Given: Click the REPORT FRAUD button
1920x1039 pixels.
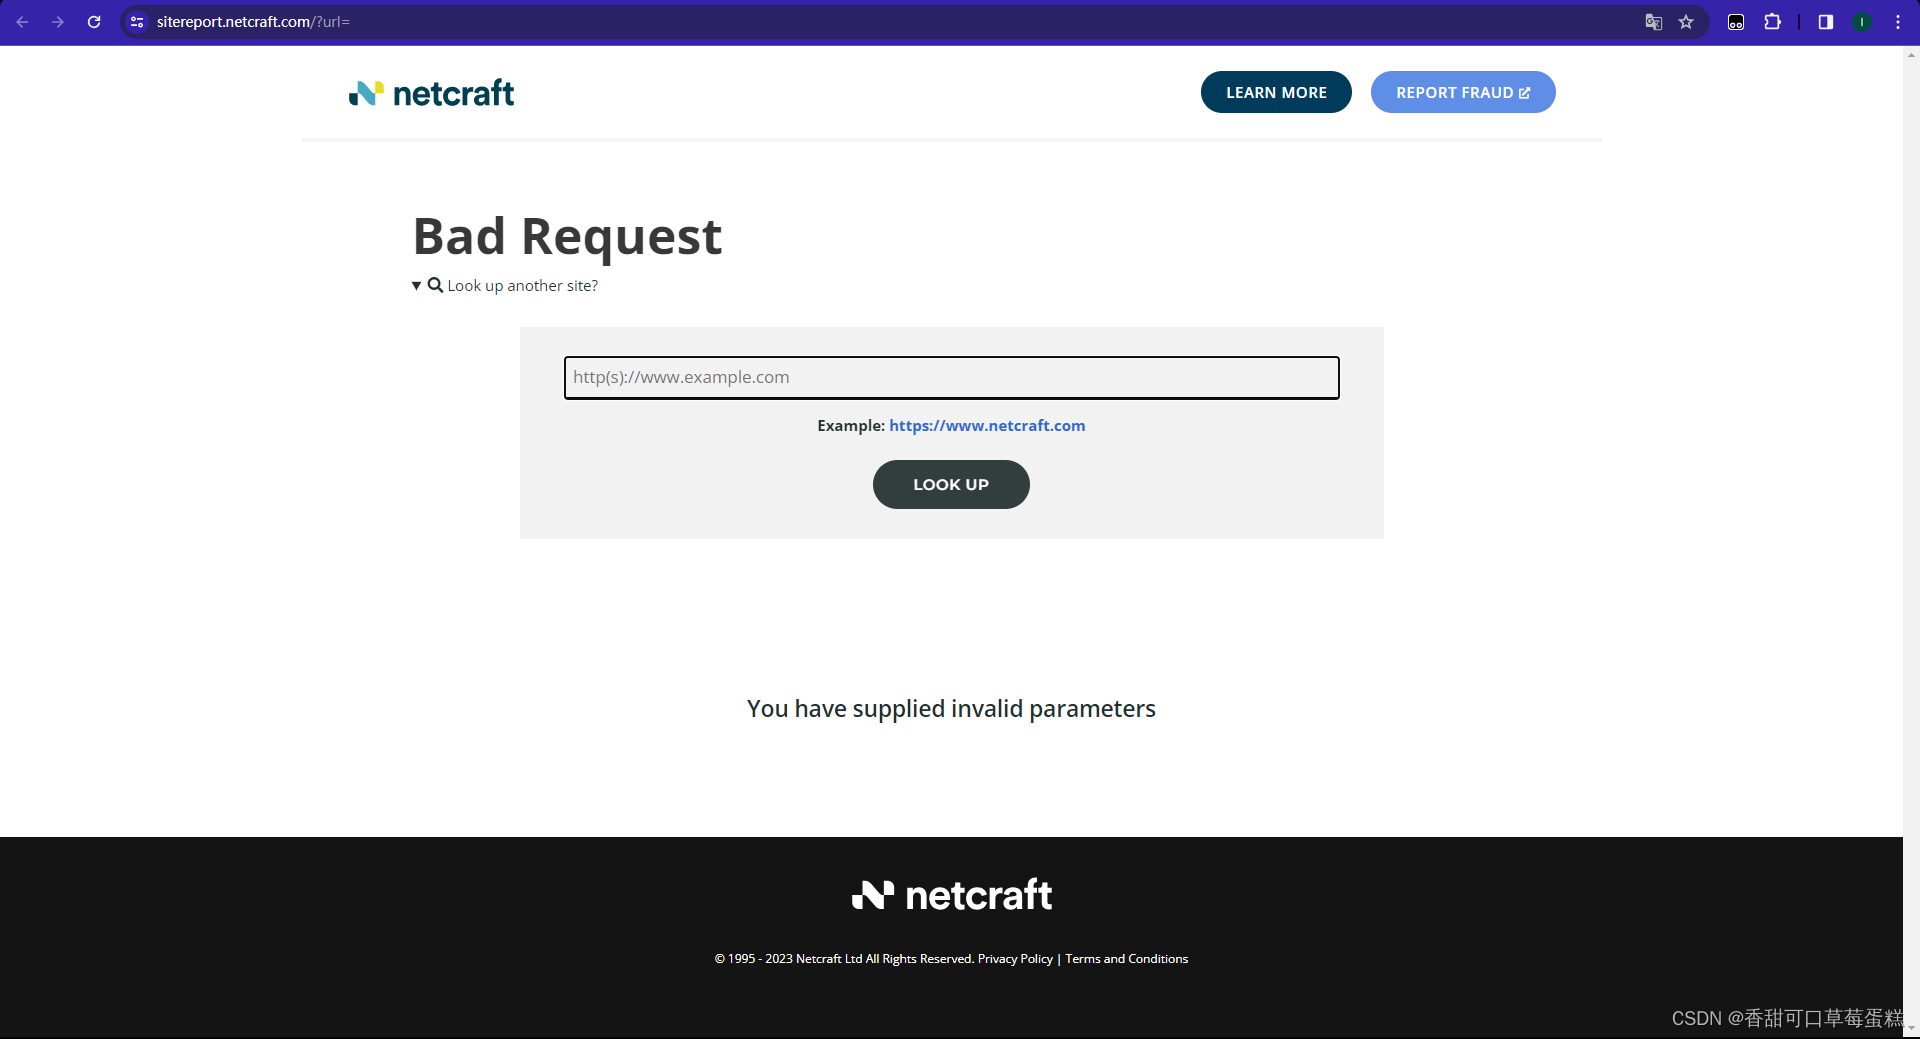Looking at the screenshot, I should [x=1463, y=92].
